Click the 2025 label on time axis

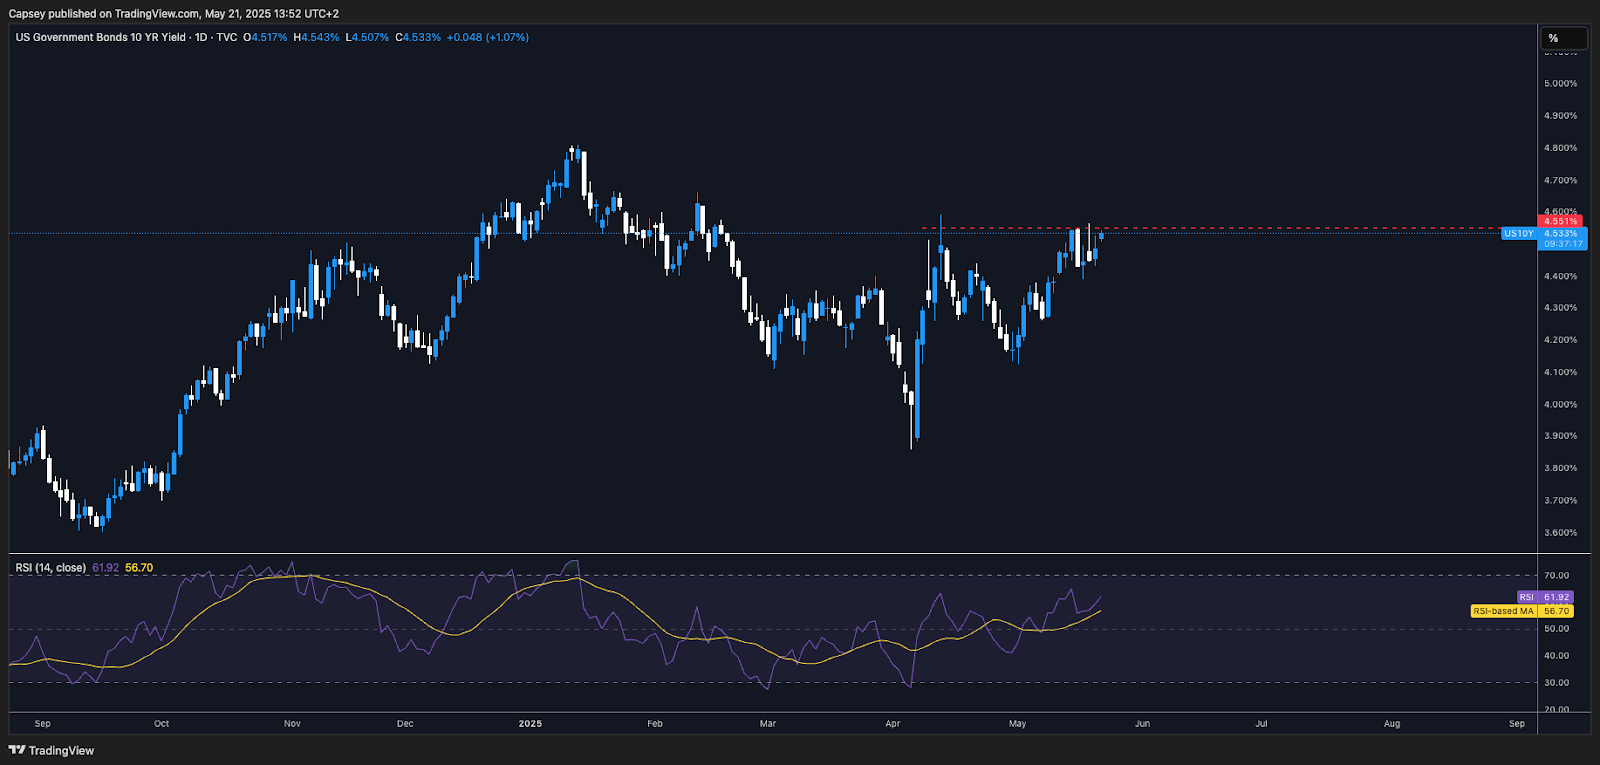[x=530, y=723]
